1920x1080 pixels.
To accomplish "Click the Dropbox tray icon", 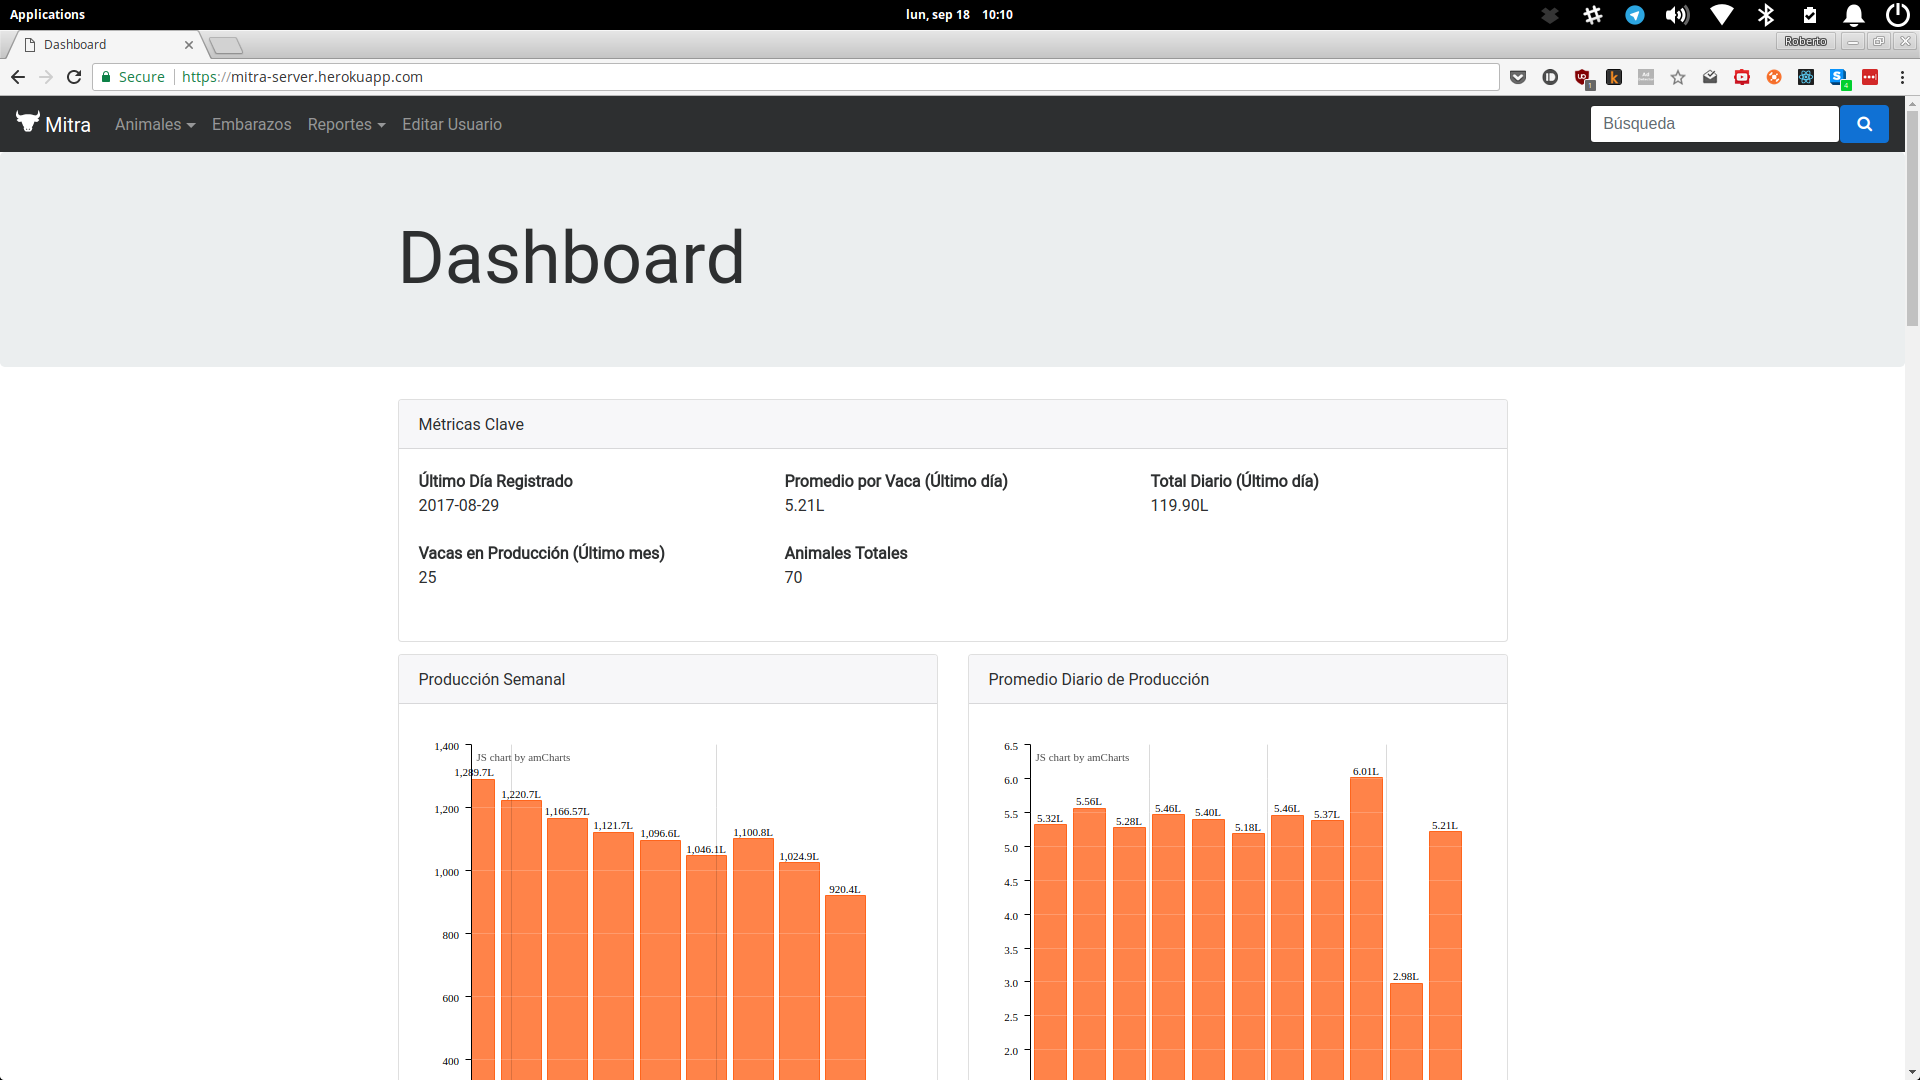I will [x=1550, y=14].
